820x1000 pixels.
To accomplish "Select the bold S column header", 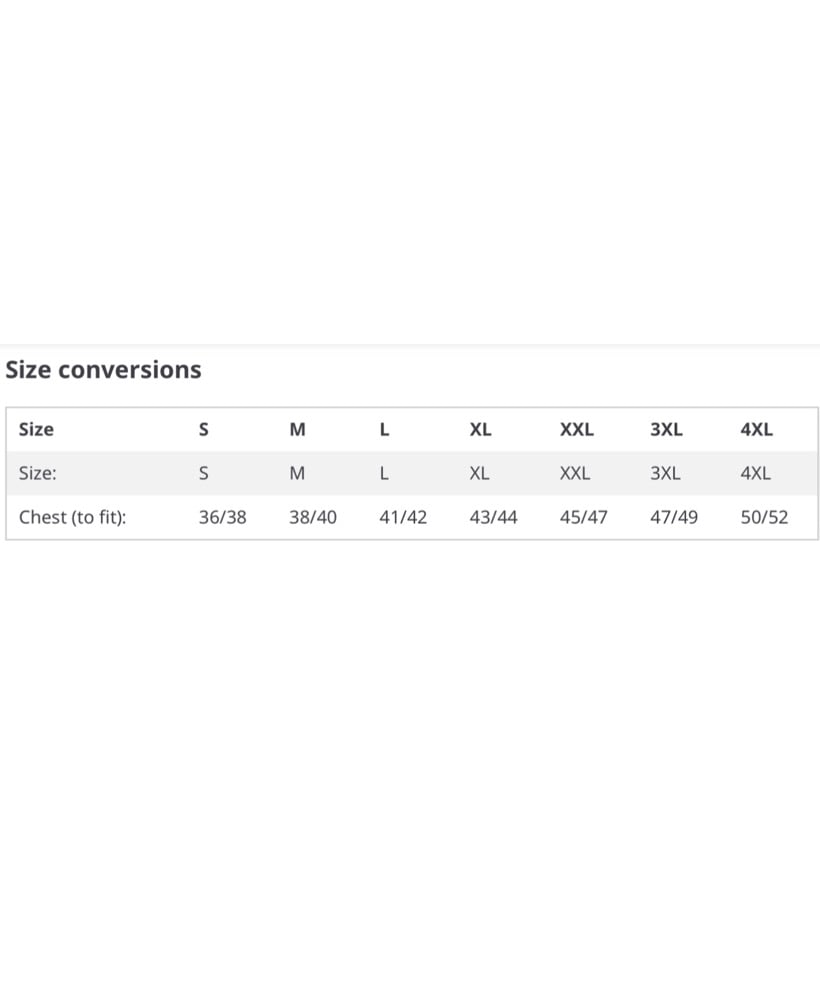I will (x=203, y=429).
